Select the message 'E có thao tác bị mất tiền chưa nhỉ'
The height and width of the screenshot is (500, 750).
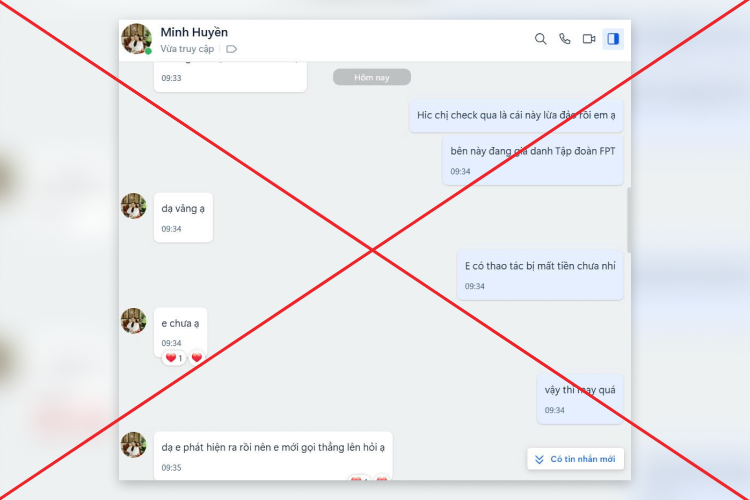coord(540,275)
